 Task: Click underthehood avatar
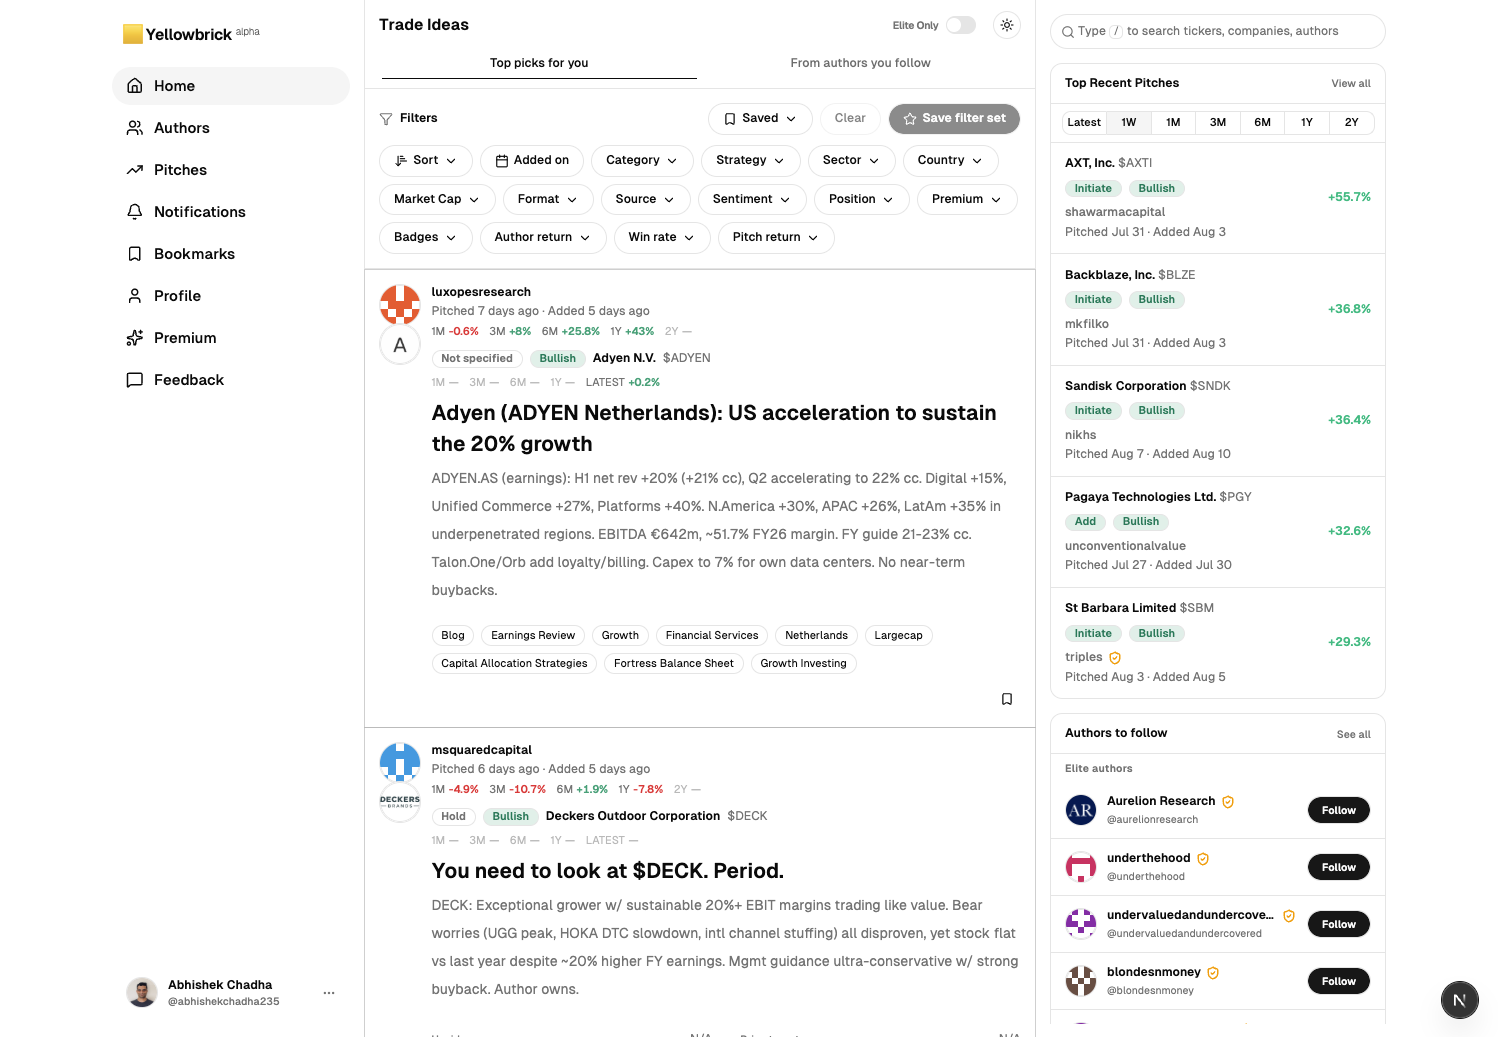pos(1081,867)
